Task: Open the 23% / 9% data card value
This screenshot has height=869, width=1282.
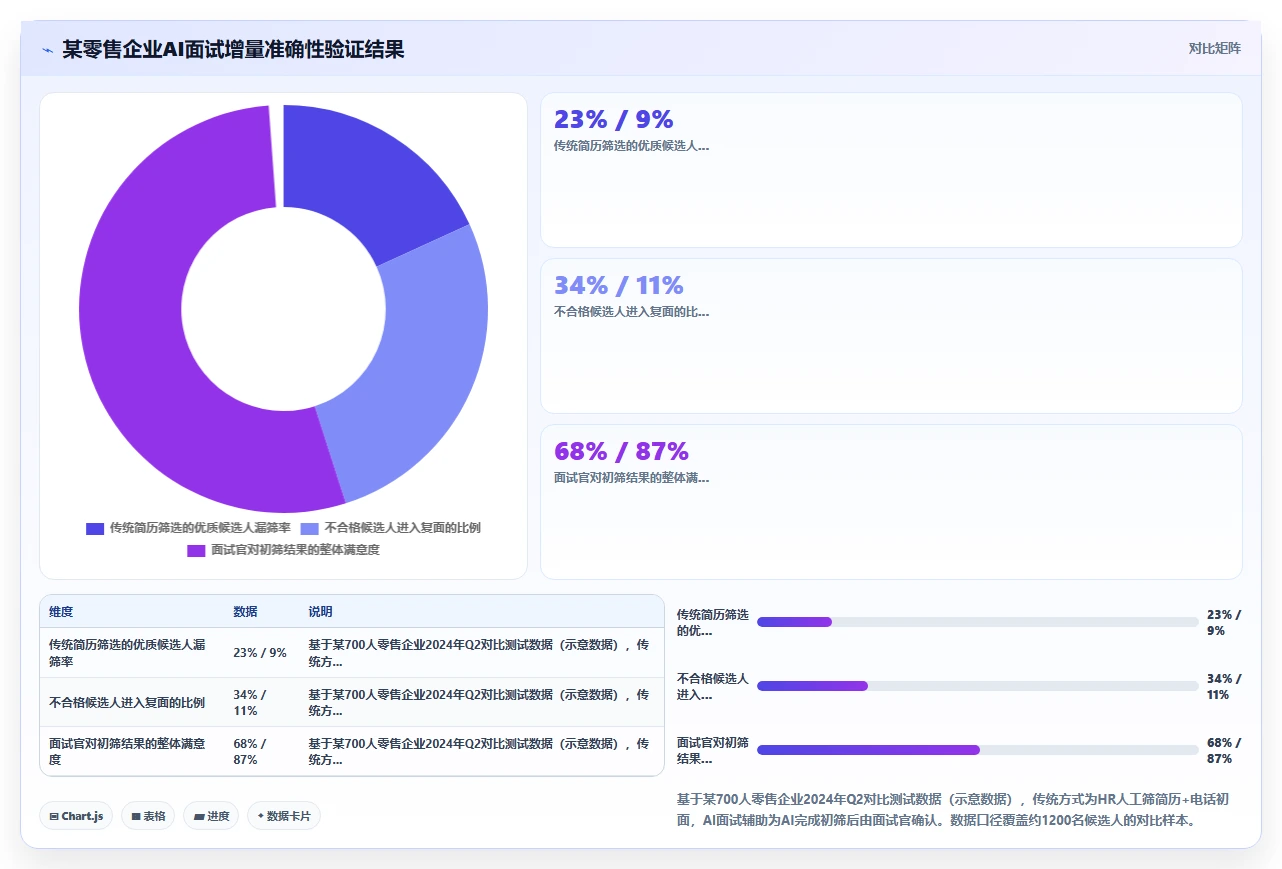Action: tap(614, 120)
